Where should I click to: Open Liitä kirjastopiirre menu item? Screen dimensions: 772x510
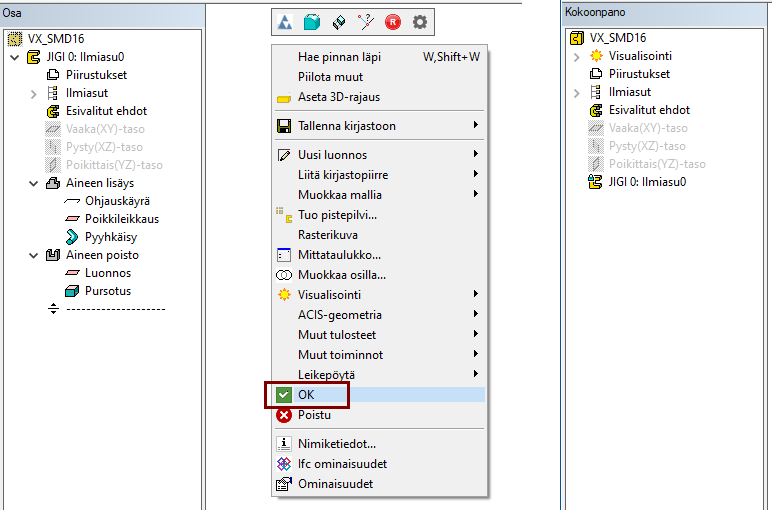(x=379, y=175)
